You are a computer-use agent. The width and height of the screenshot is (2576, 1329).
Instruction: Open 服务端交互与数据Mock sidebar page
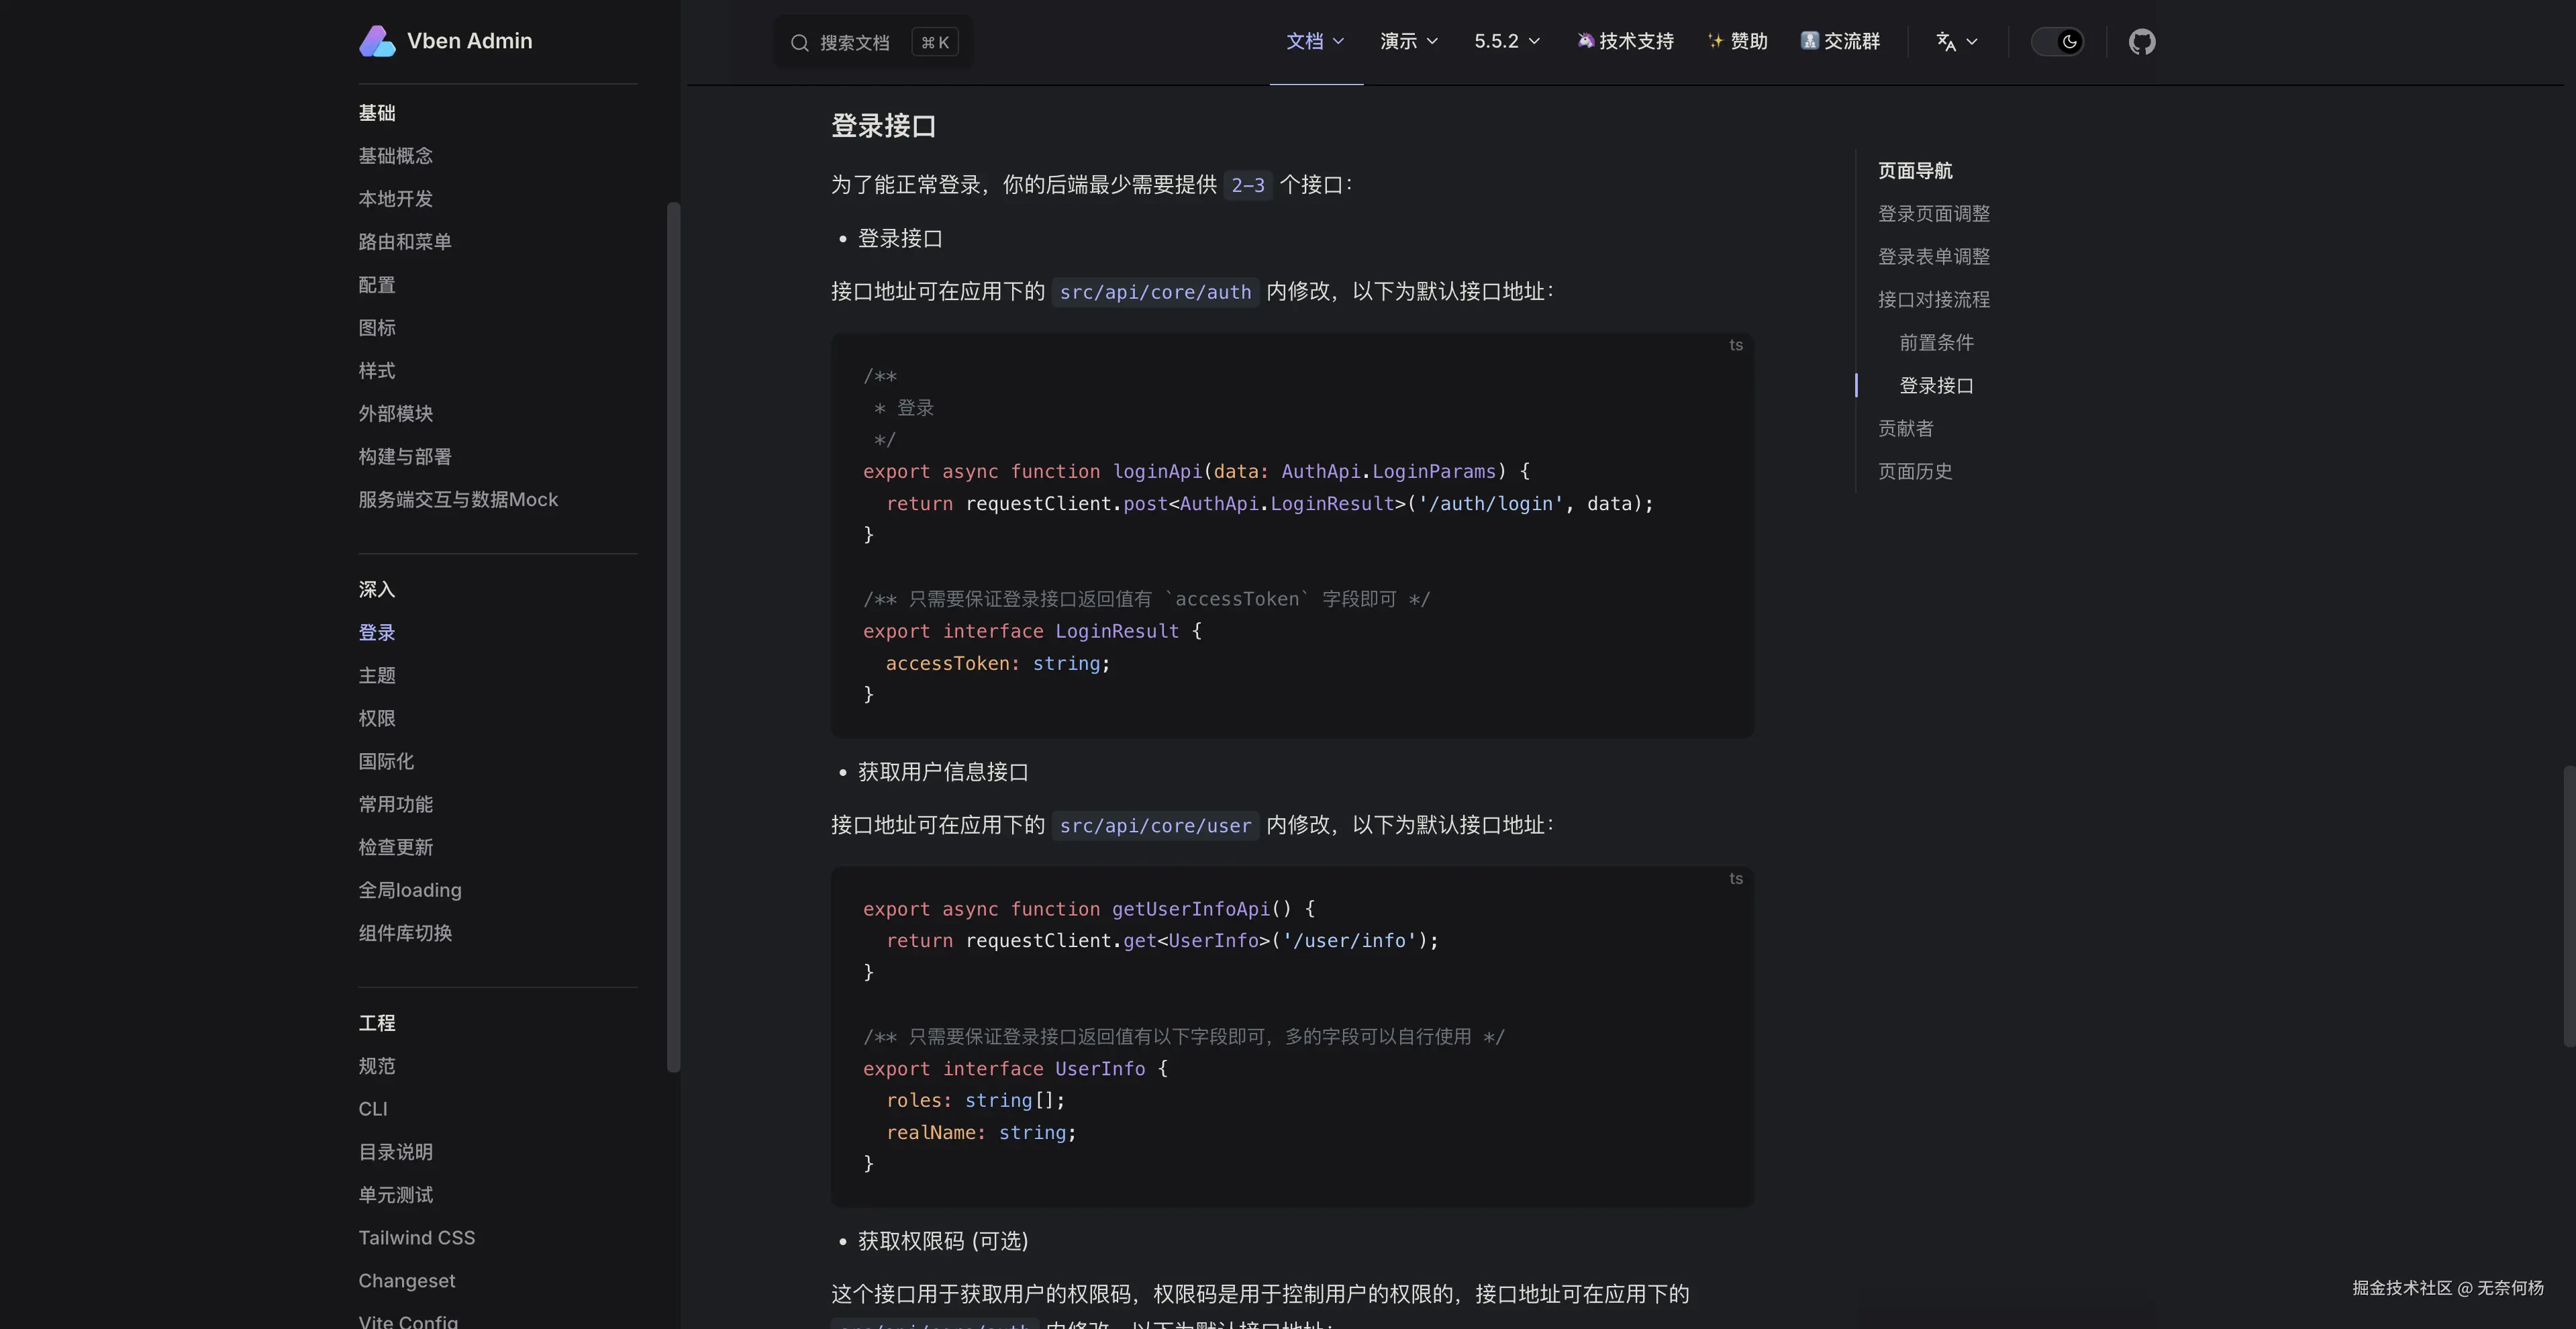point(458,499)
